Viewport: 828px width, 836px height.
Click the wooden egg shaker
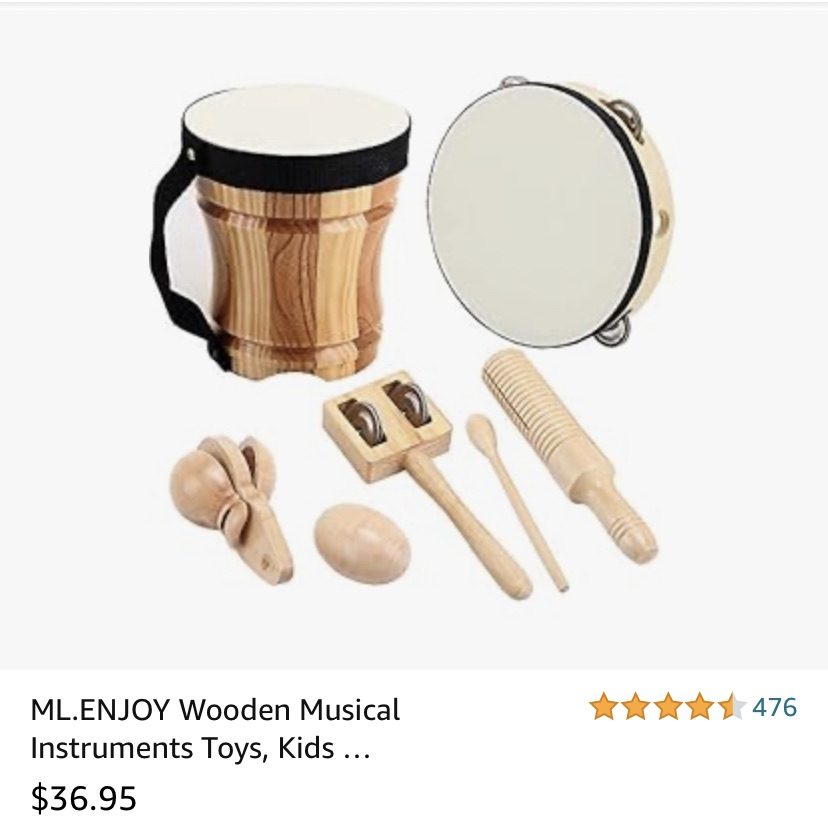click(x=362, y=537)
